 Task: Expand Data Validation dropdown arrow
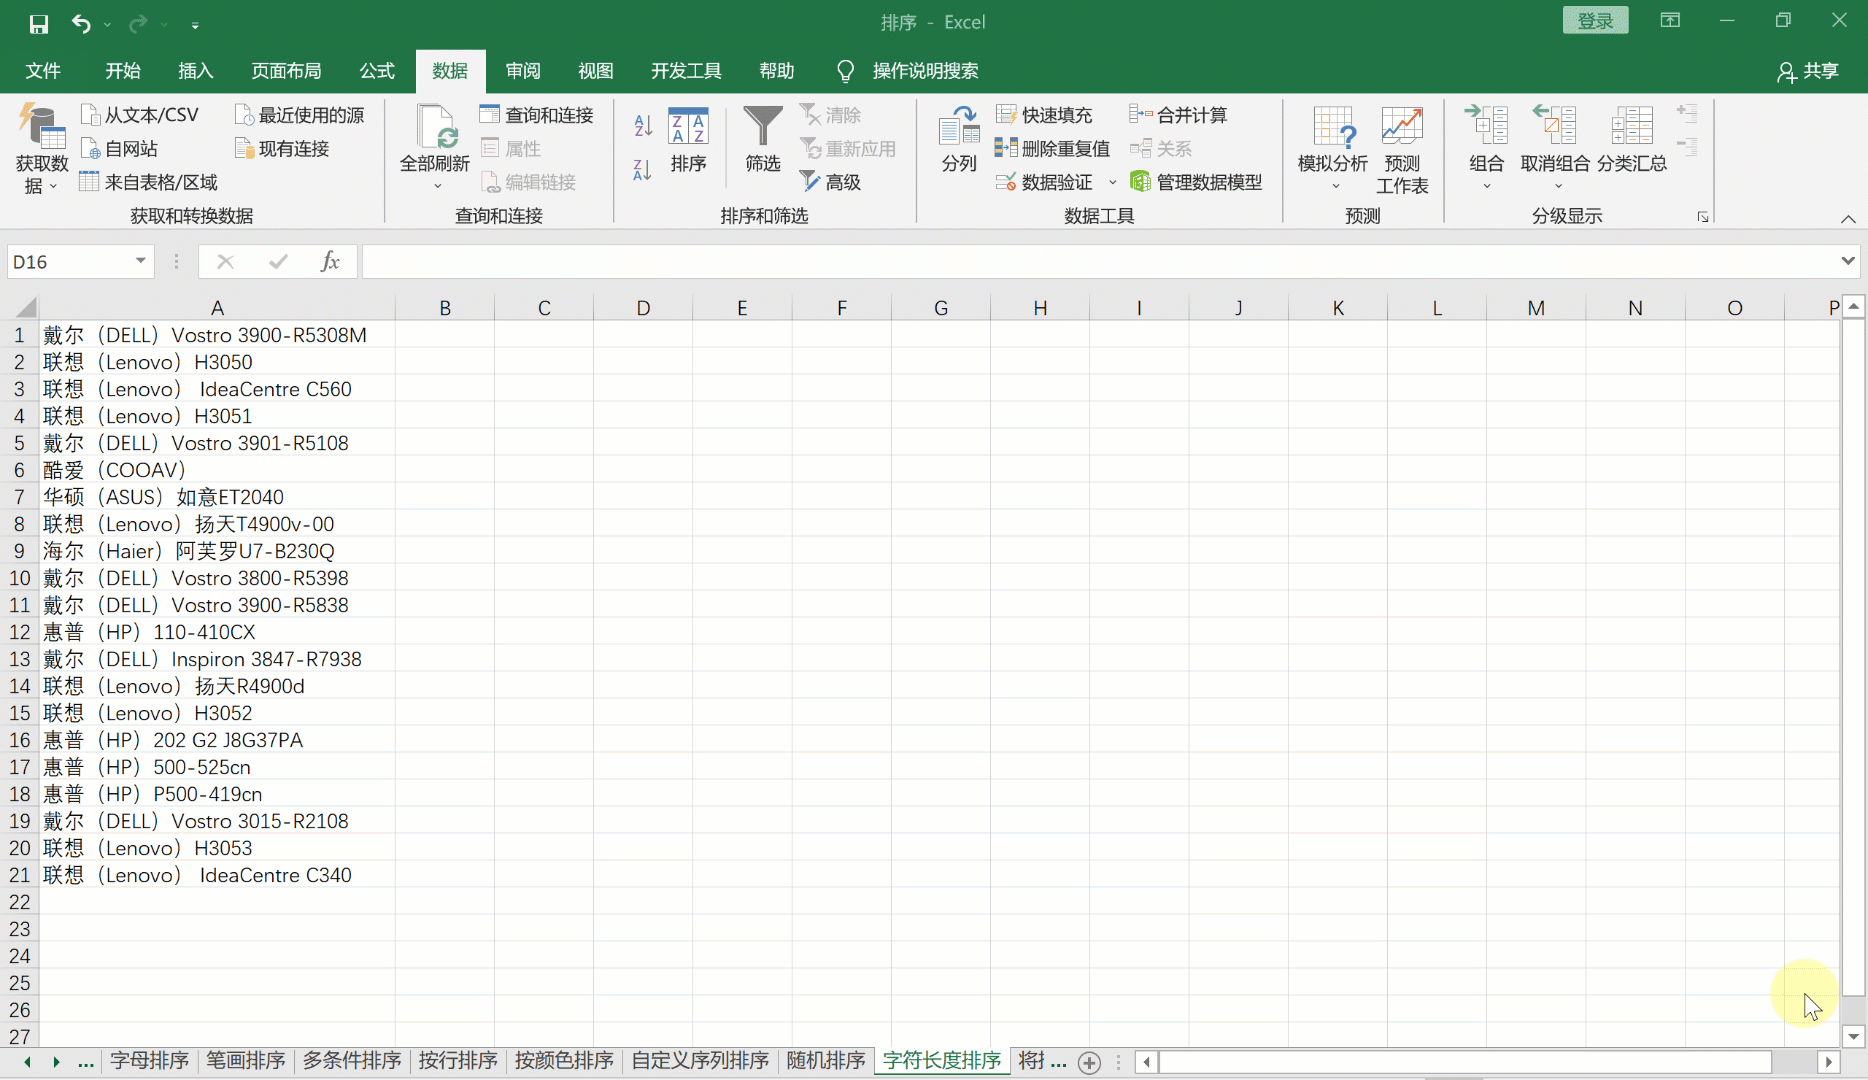(x=1112, y=182)
